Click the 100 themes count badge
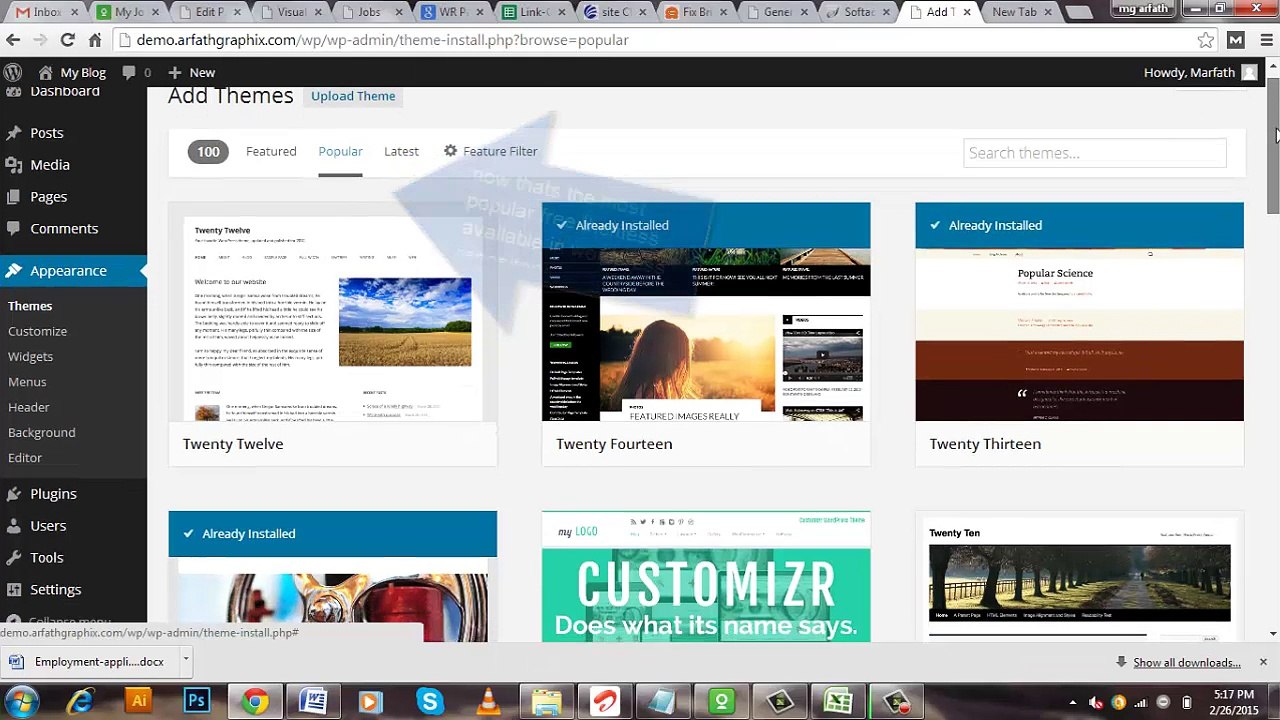Viewport: 1280px width, 720px height. click(208, 152)
